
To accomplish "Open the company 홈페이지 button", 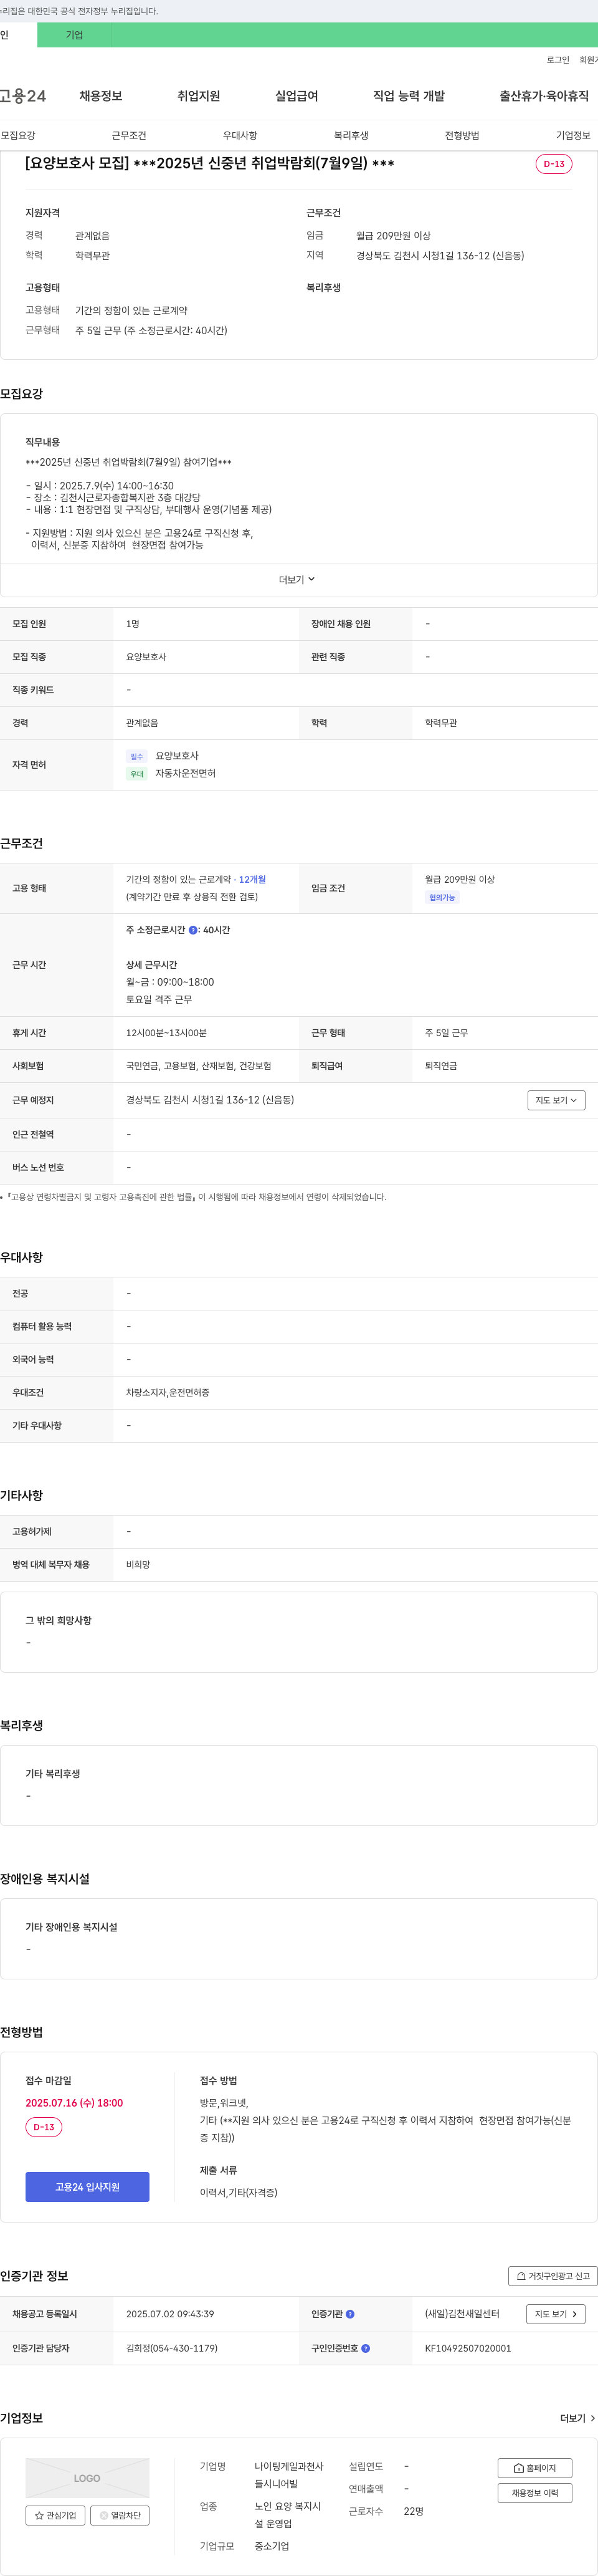I will [x=535, y=2468].
